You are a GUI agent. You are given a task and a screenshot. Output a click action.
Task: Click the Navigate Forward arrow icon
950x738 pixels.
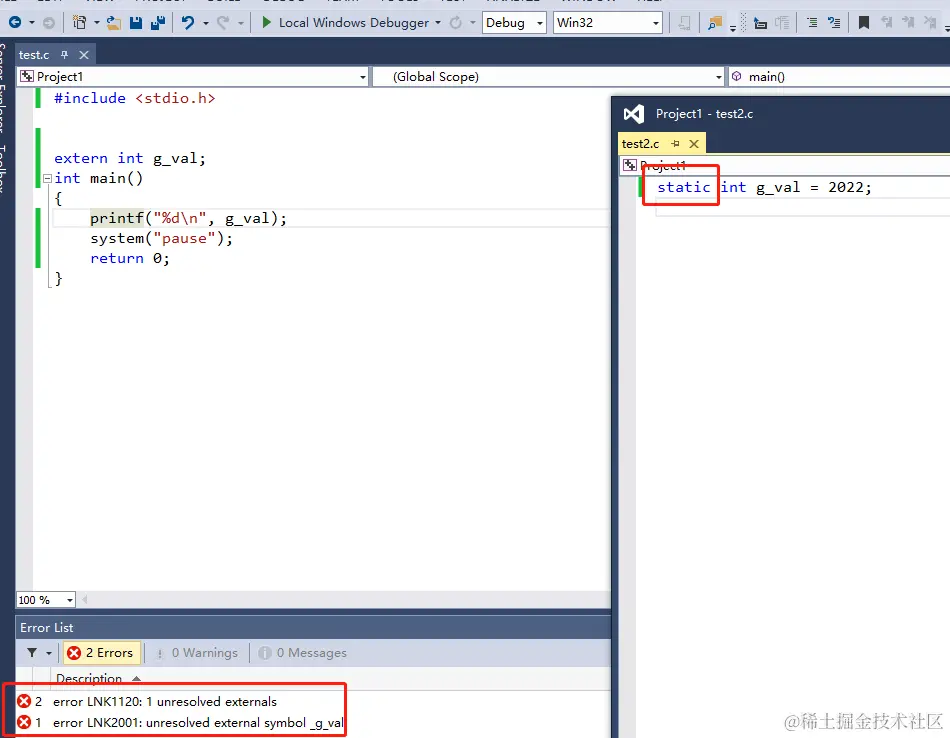pyautogui.click(x=49, y=22)
